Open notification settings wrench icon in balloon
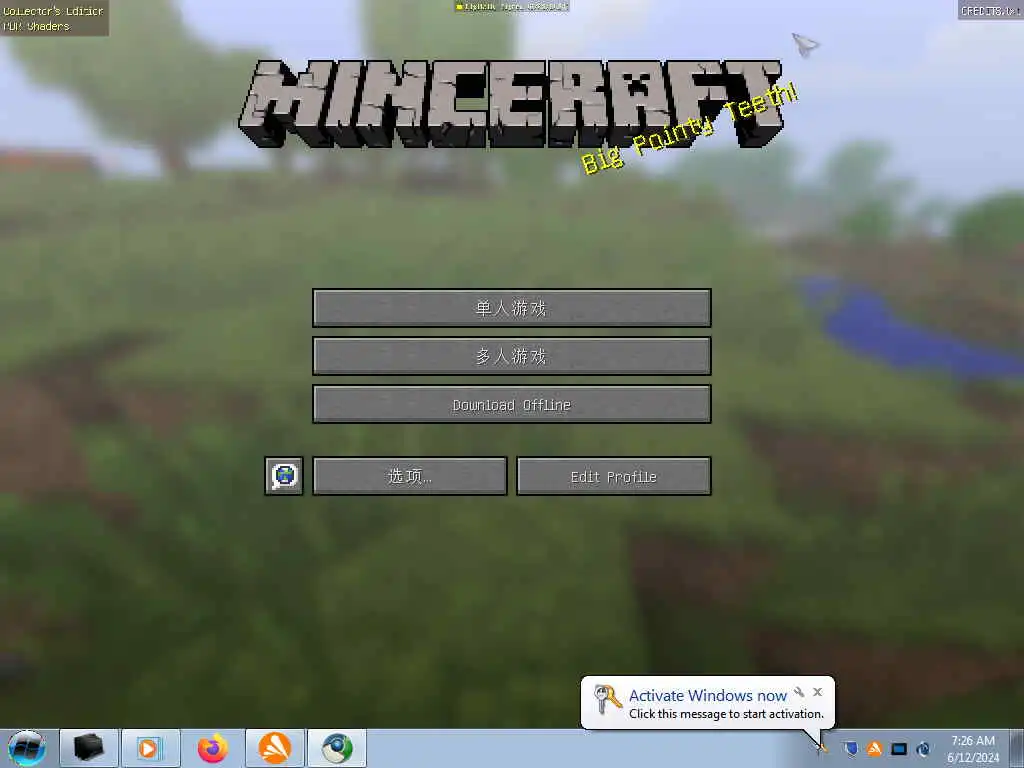This screenshot has height=768, width=1024. coord(799,692)
